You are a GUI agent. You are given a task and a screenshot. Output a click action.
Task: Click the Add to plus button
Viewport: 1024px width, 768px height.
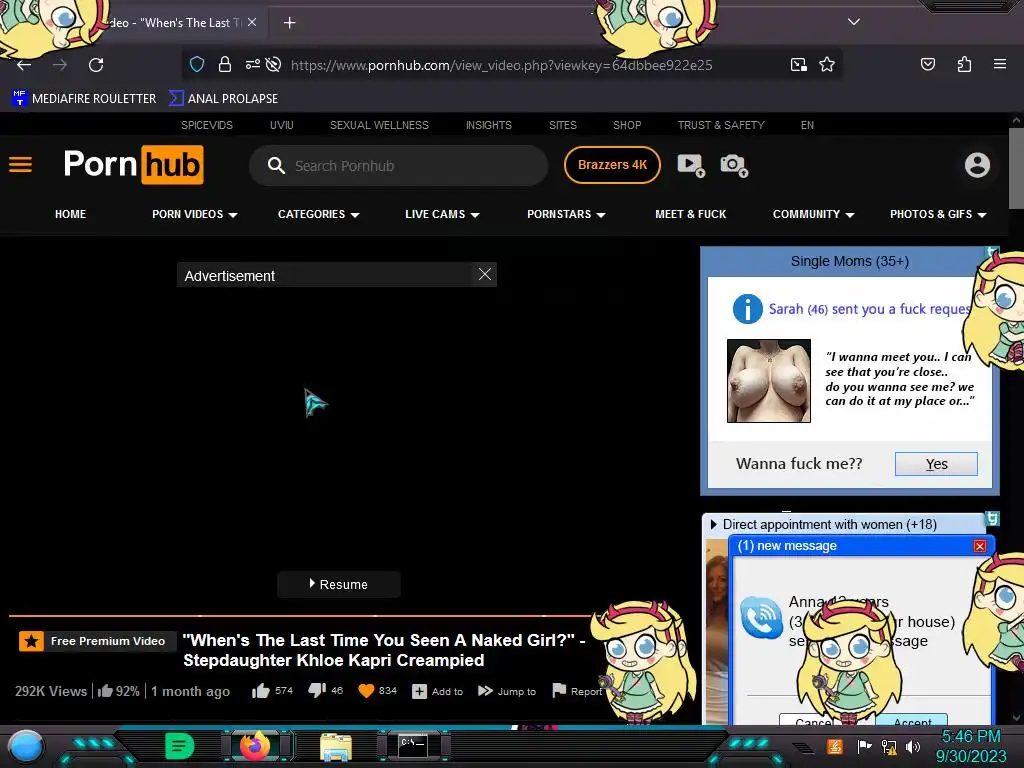click(x=438, y=691)
